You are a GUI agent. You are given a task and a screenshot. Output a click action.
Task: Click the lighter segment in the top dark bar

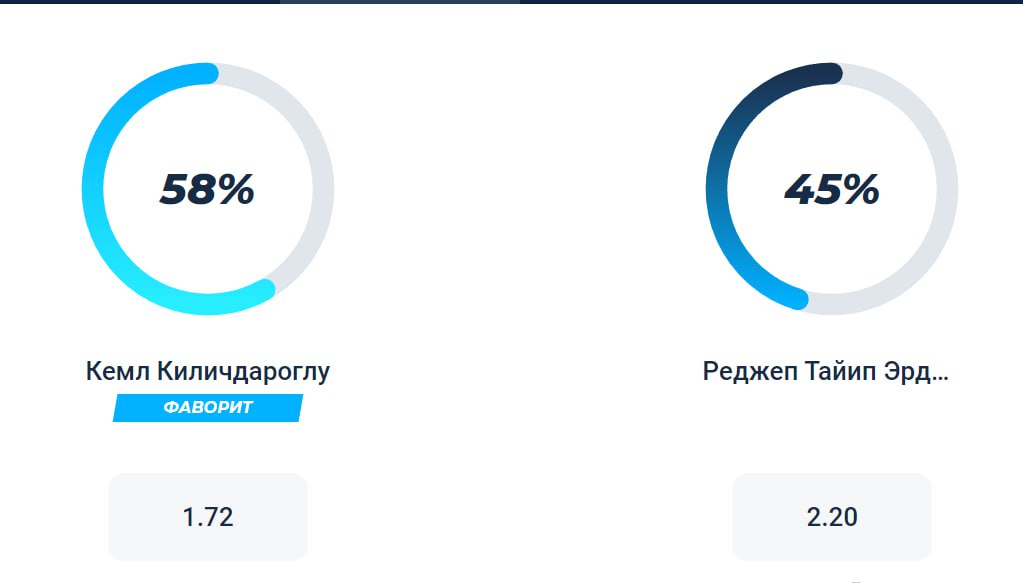pyautogui.click(x=400, y=2)
